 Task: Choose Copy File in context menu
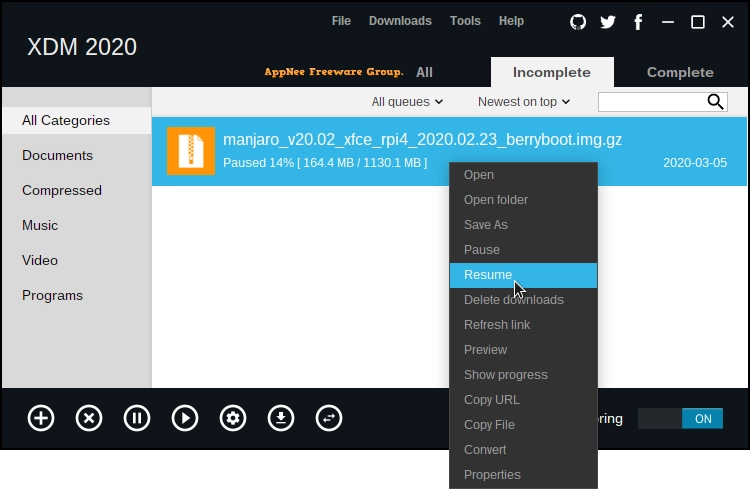[523, 425]
